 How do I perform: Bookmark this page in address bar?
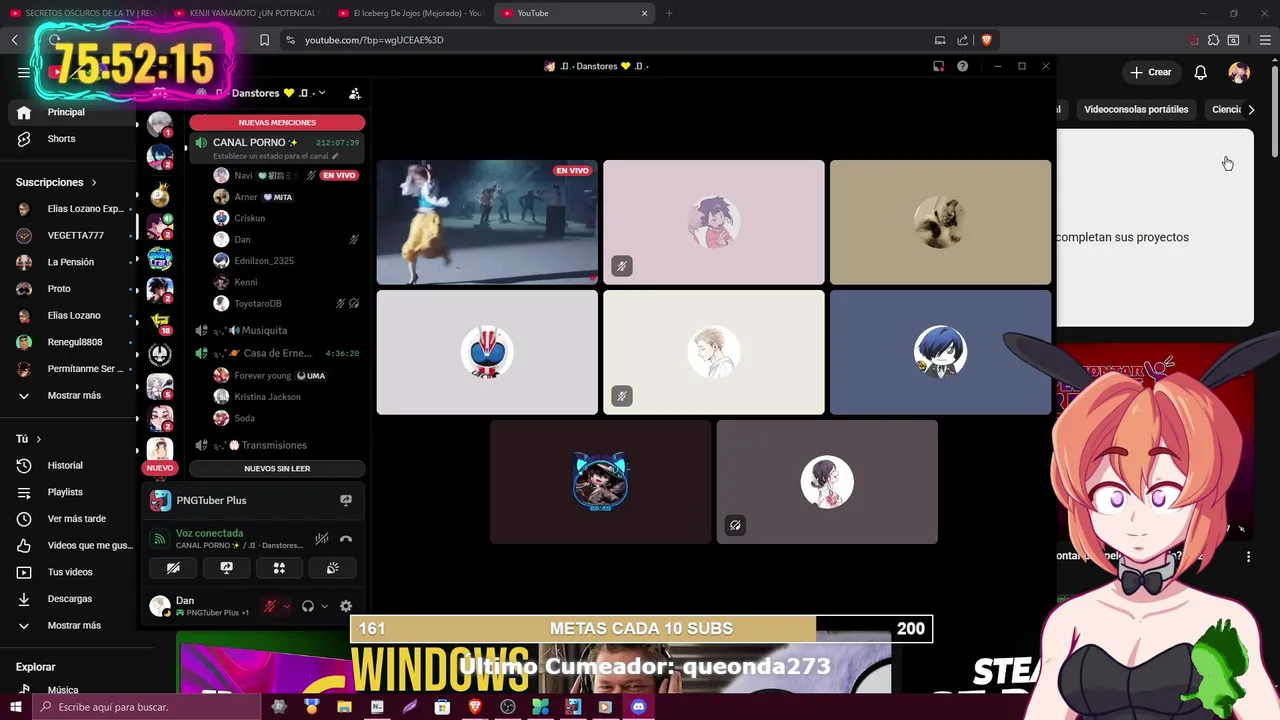pos(264,40)
